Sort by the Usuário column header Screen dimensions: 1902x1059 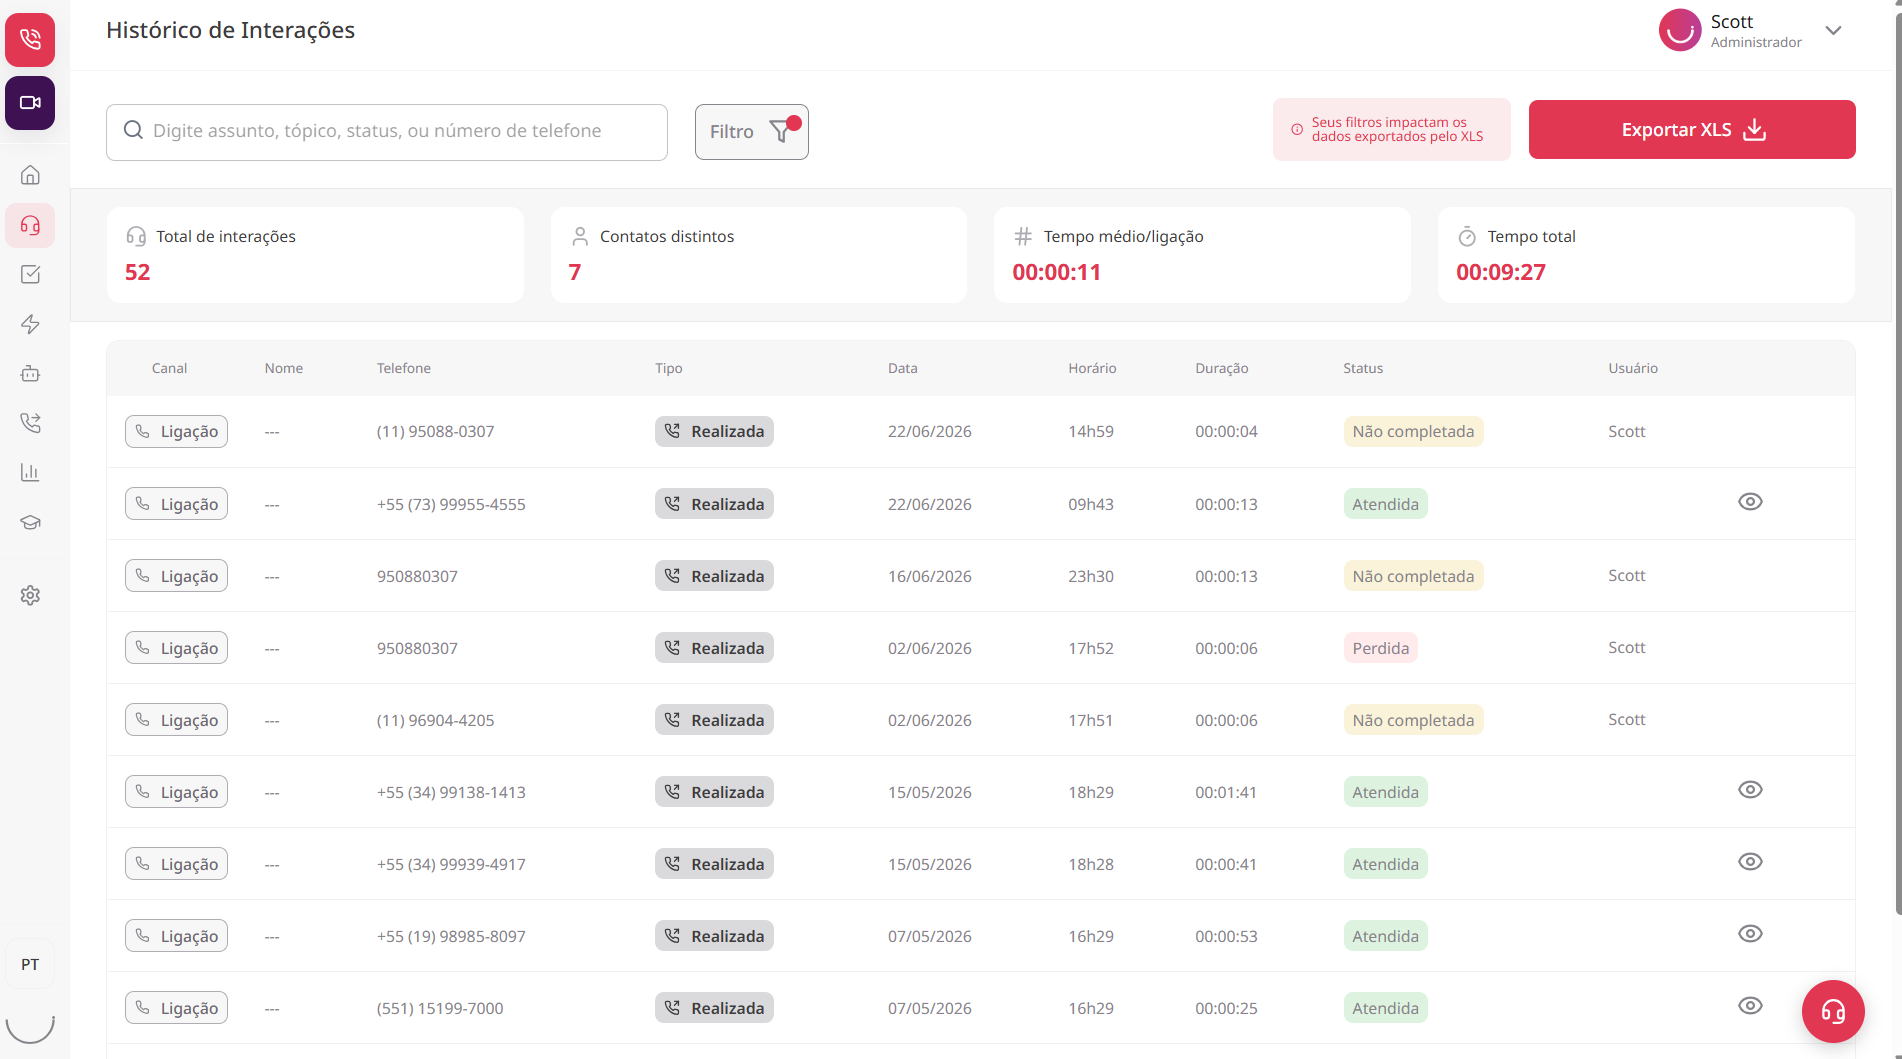click(1633, 368)
